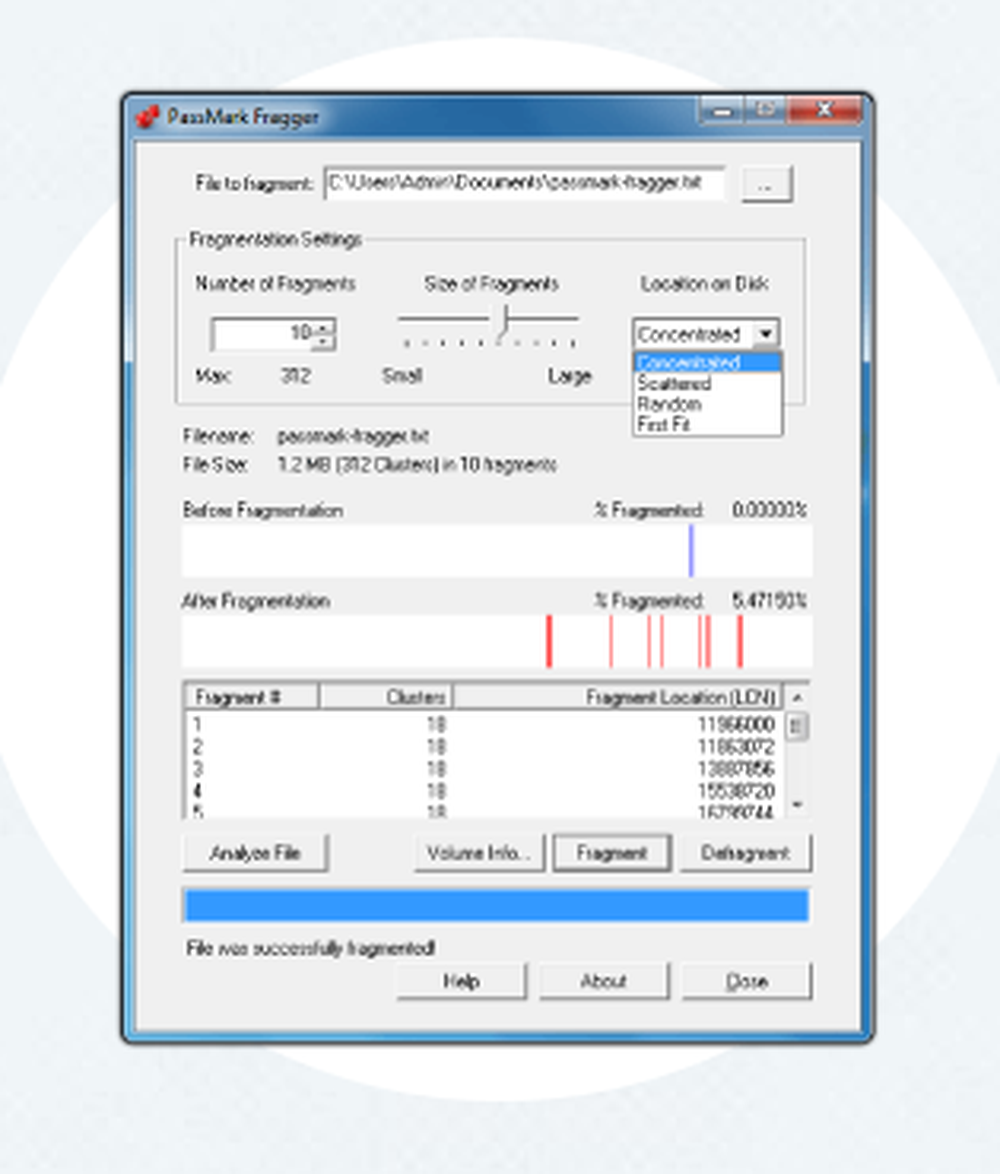The width and height of the screenshot is (1000, 1174).
Task: Select Concentrated in the dropdown list
Action: [x=707, y=362]
